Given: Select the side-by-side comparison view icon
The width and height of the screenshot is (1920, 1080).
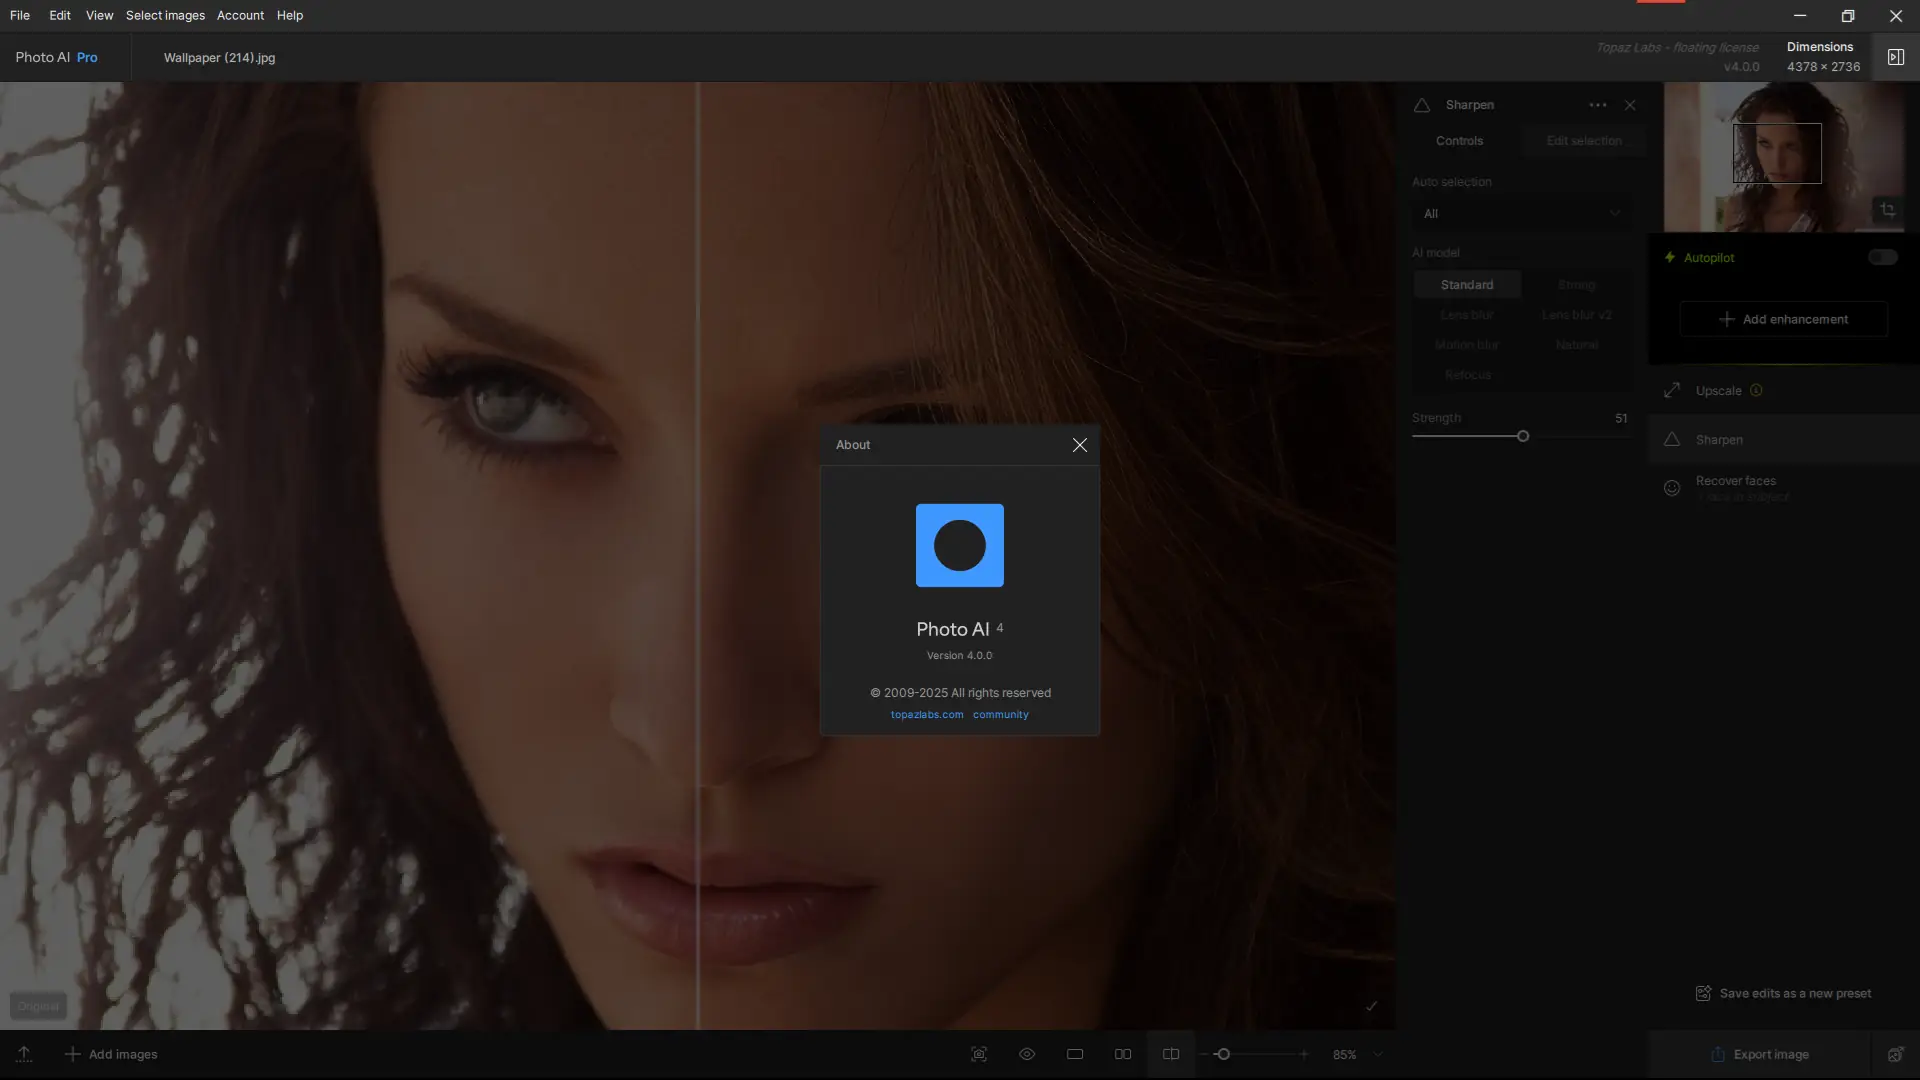Looking at the screenshot, I should pyautogui.click(x=1123, y=1054).
